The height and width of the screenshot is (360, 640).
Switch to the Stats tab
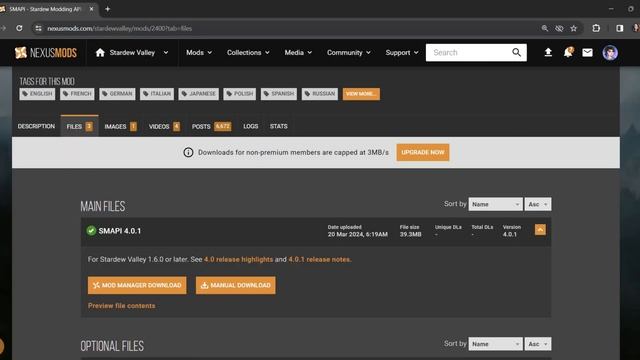(x=278, y=127)
